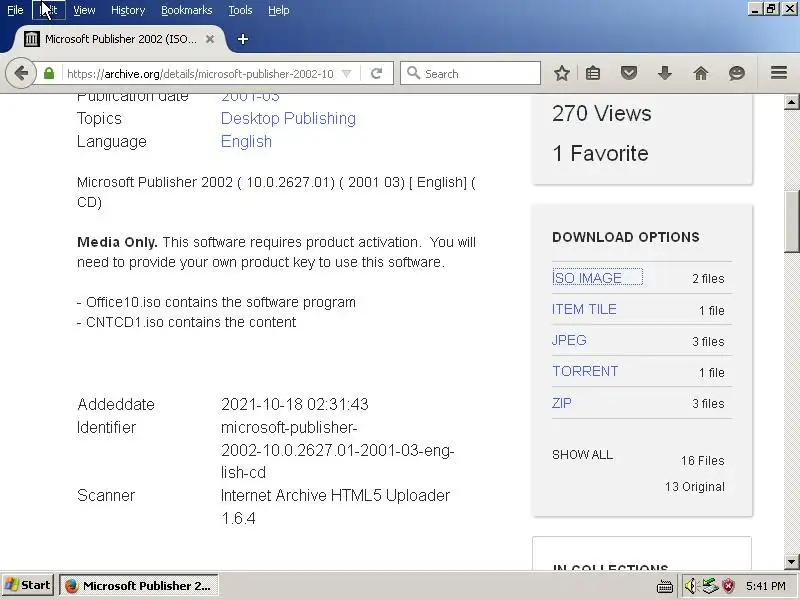This screenshot has width=800, height=600.
Task: Click the network connection tray icon
Action: point(710,586)
